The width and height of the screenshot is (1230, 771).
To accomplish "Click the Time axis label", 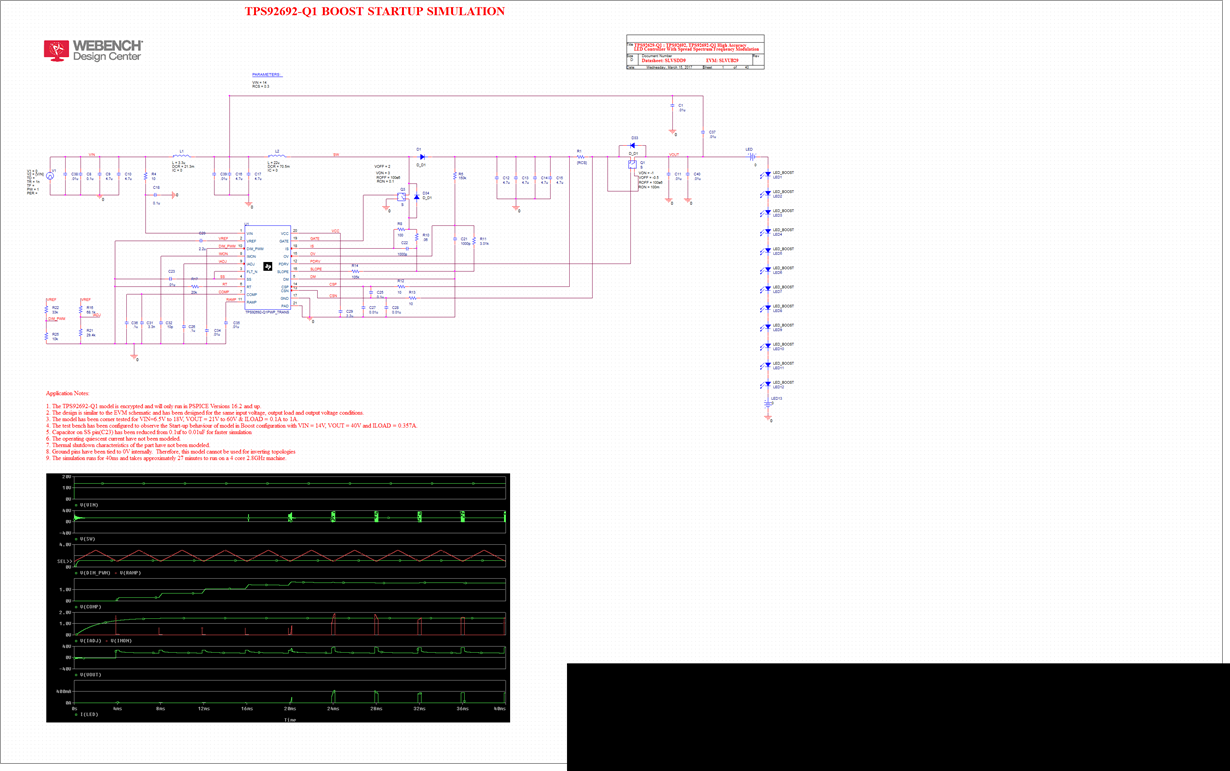I will coord(290,719).
